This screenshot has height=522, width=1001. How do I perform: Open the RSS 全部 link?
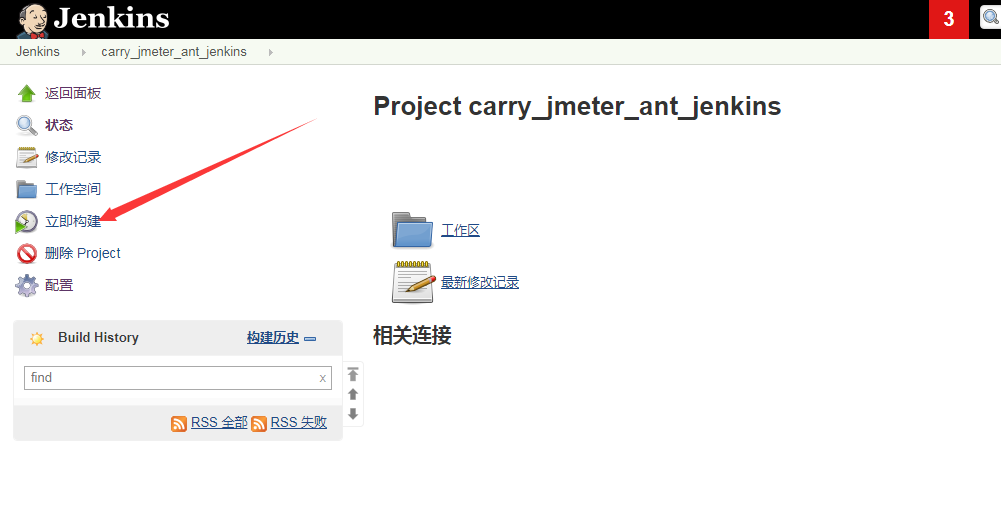click(x=219, y=422)
